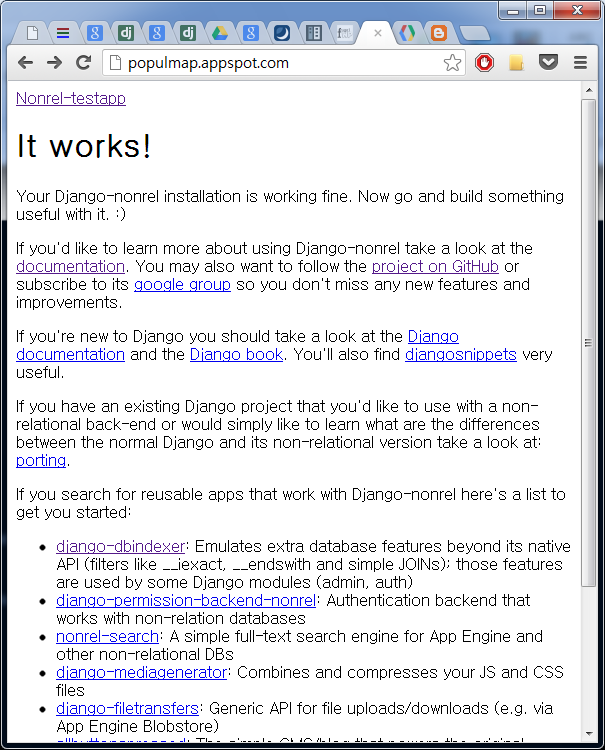605x750 pixels.
Task: Follow the project on GitHub link
Action: (x=435, y=266)
